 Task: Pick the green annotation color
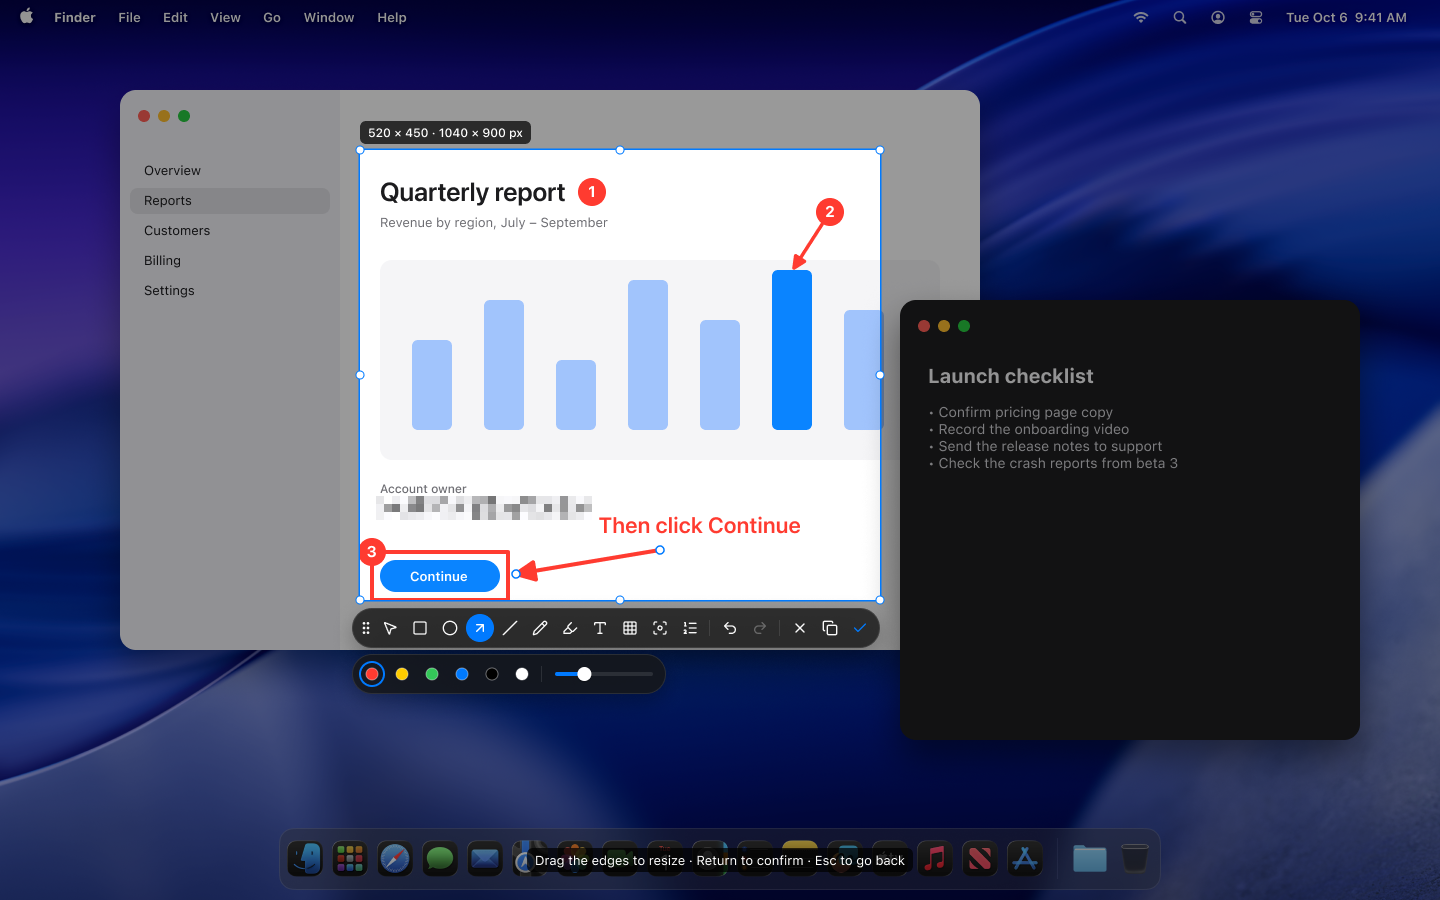tap(432, 674)
